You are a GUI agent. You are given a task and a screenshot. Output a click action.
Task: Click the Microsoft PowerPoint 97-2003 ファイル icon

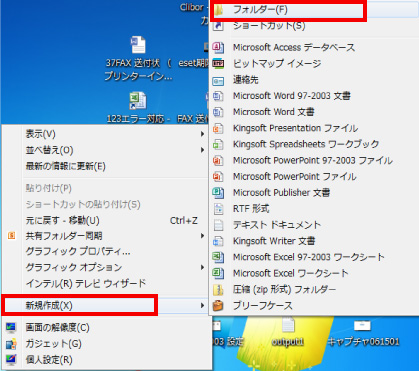(218, 160)
